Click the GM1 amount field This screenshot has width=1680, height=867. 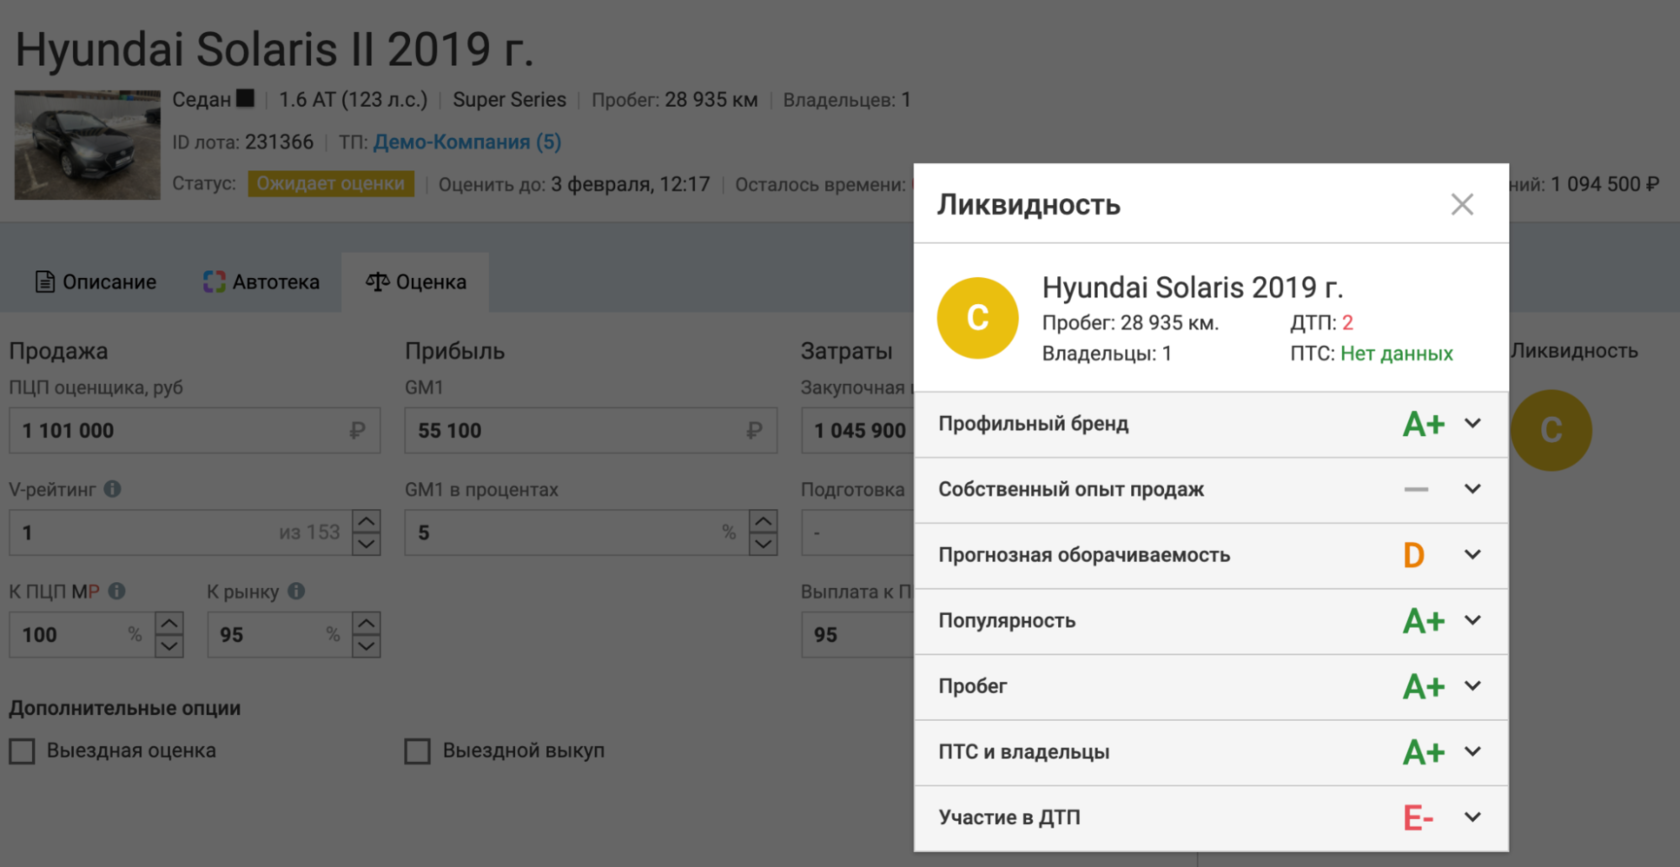click(x=590, y=431)
